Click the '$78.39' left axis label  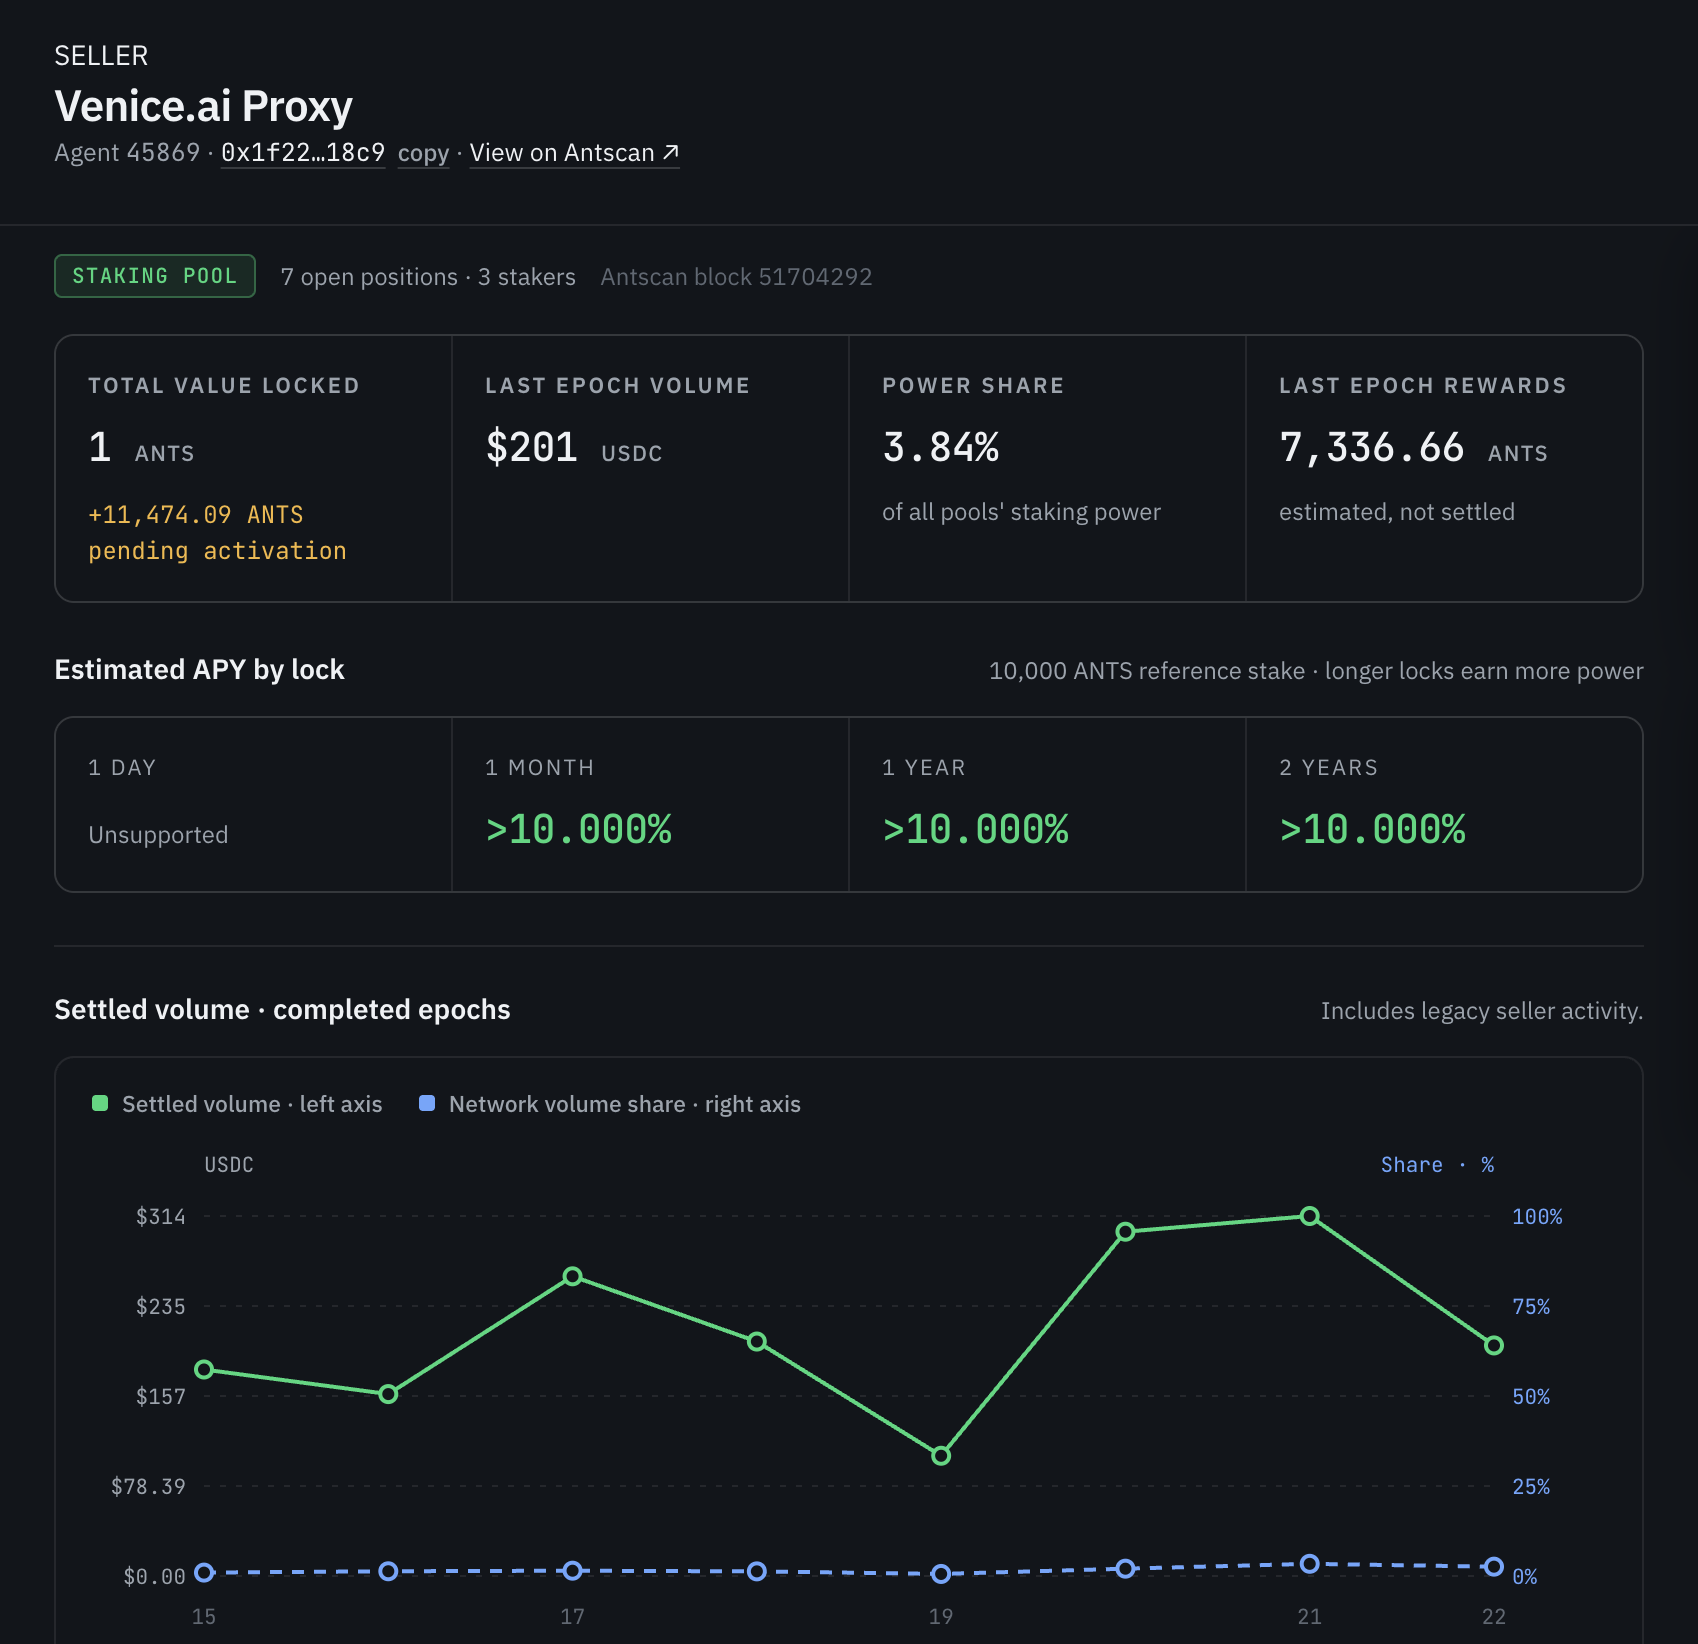click(x=148, y=1487)
